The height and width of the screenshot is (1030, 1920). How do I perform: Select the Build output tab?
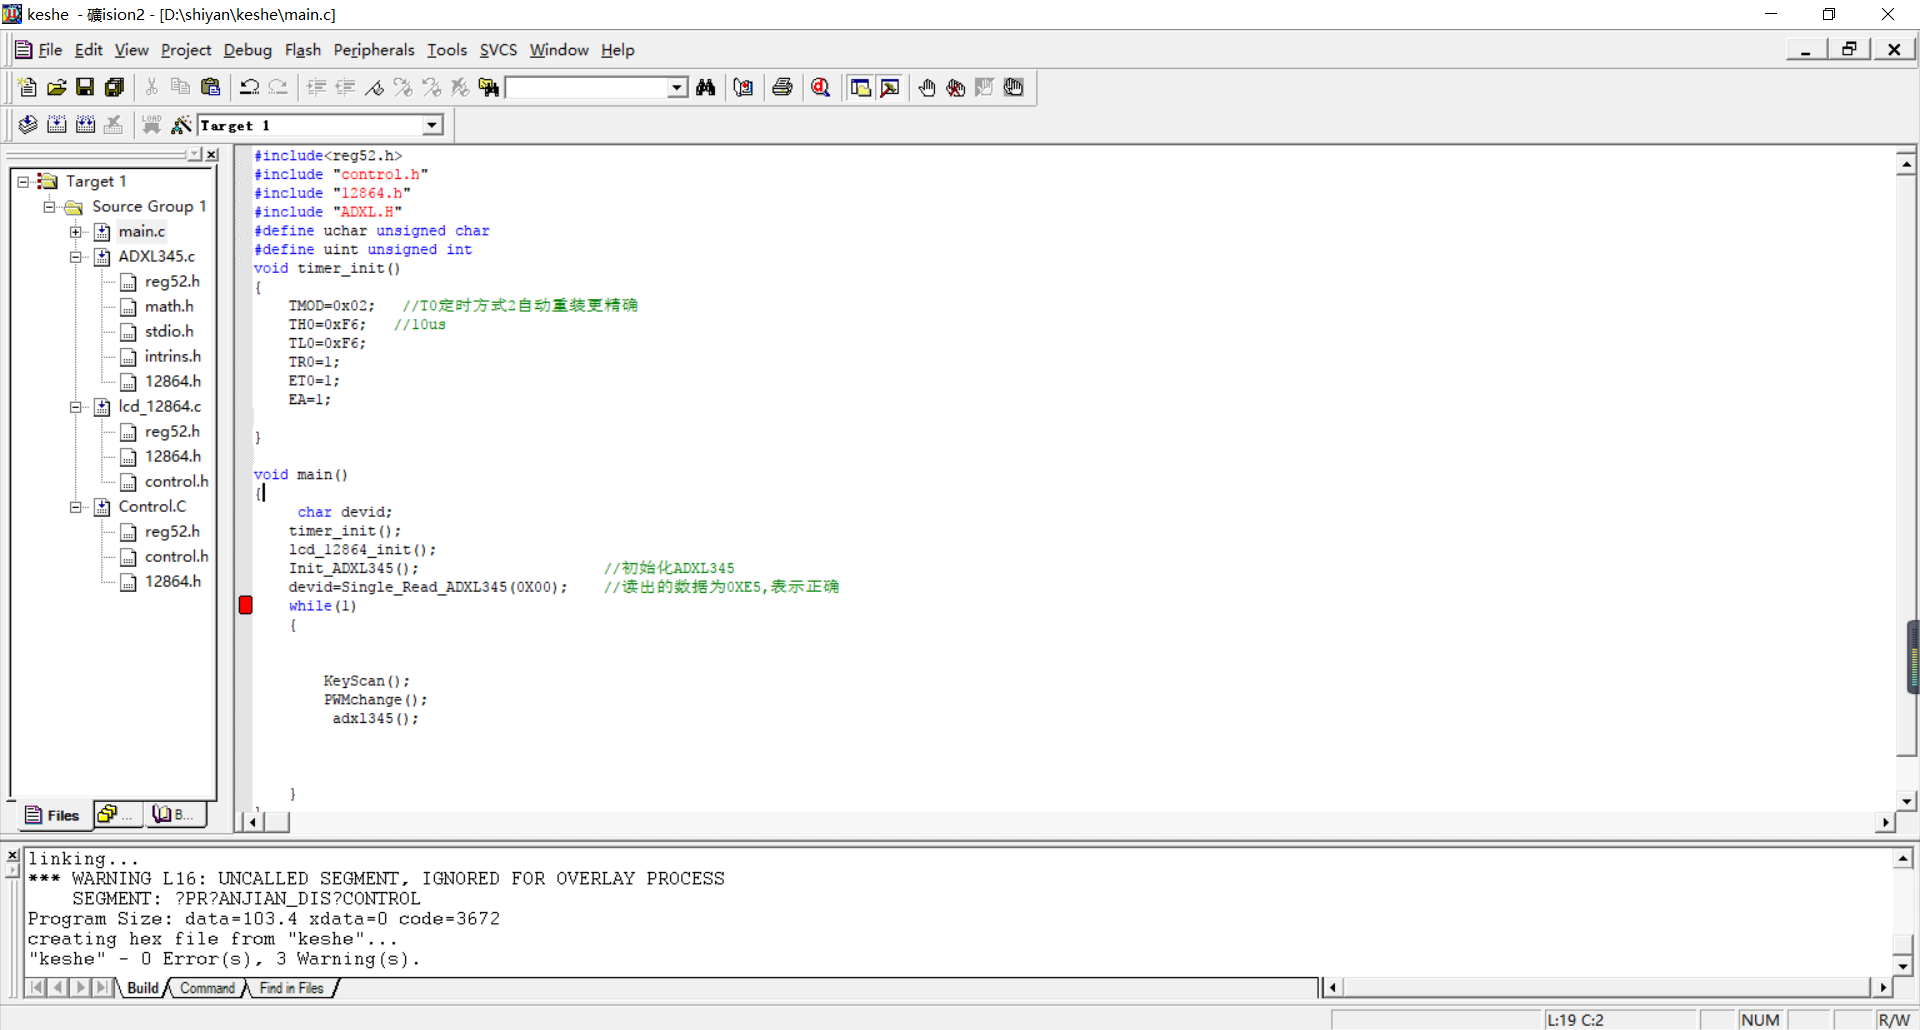[x=142, y=988]
